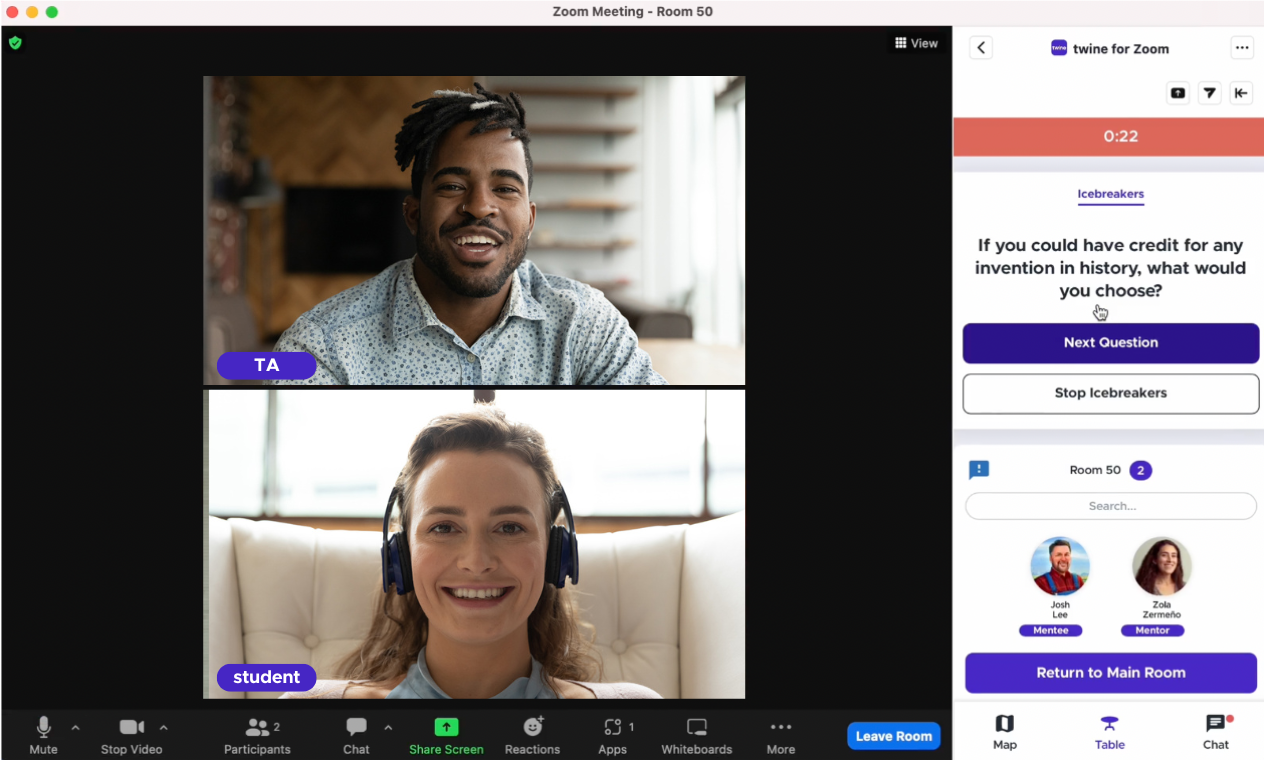Click the blue alert message icon by Room 50
The height and width of the screenshot is (760, 1264).
point(979,470)
